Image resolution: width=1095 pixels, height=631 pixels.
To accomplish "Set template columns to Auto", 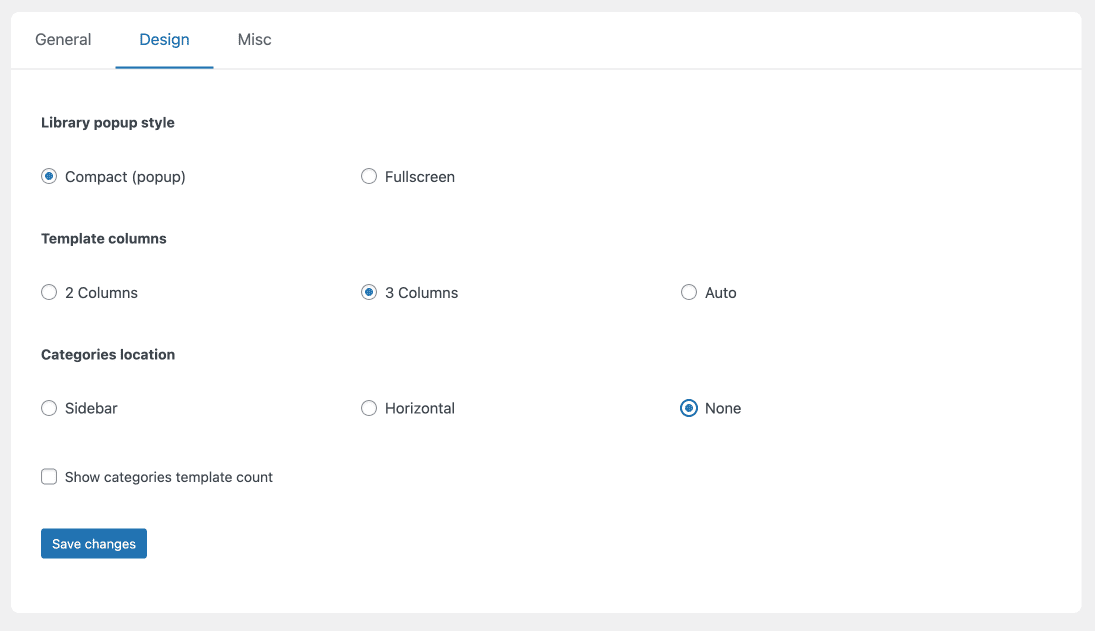I will (x=689, y=292).
